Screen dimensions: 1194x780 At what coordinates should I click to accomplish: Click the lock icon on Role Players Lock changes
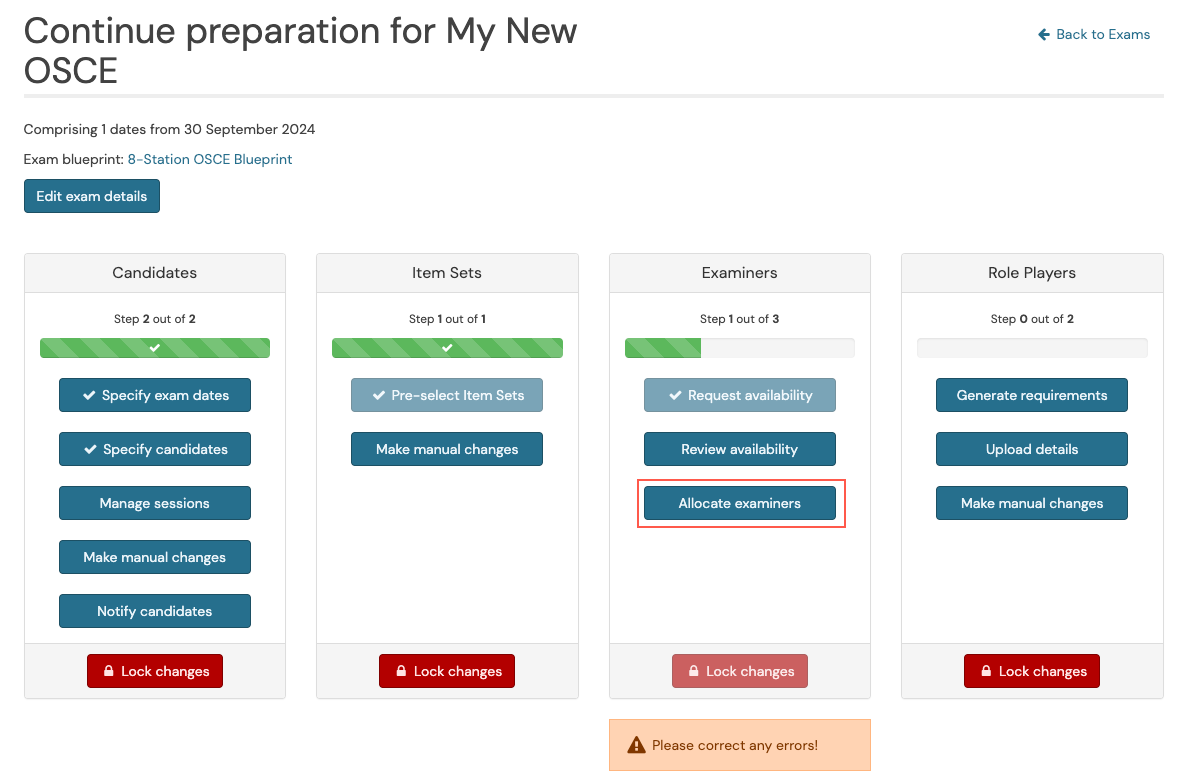coord(985,671)
